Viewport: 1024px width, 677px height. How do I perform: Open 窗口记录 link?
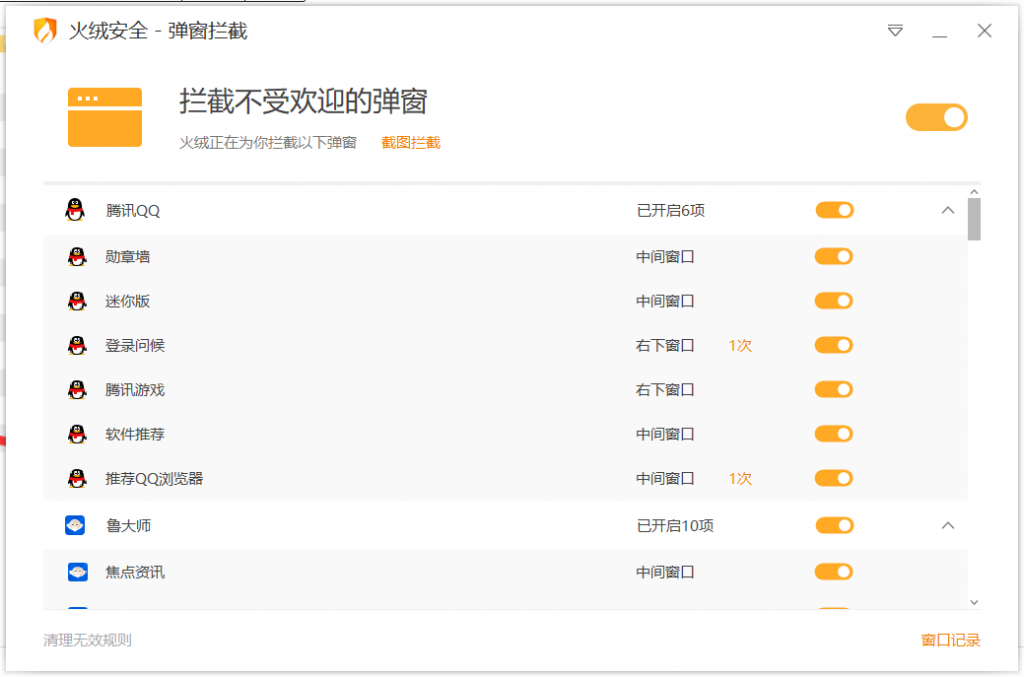point(951,640)
